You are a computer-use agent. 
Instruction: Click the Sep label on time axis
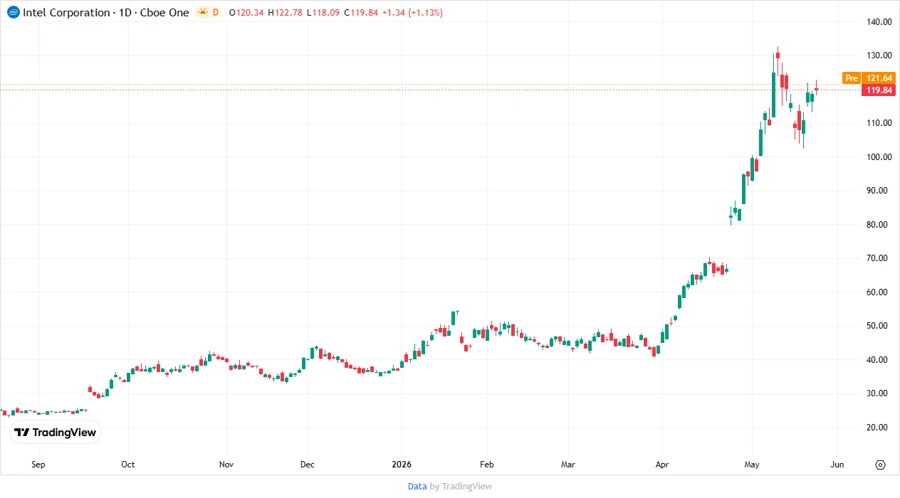pos(38,464)
